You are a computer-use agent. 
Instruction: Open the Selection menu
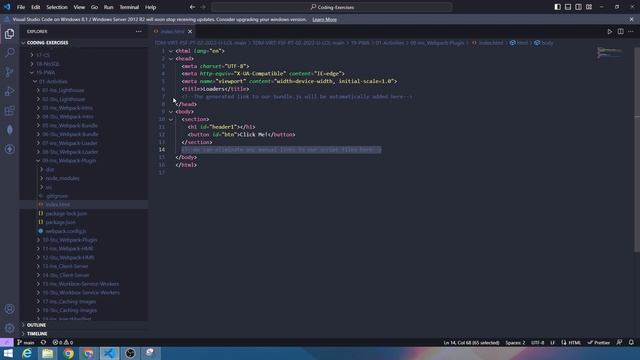coord(57,7)
